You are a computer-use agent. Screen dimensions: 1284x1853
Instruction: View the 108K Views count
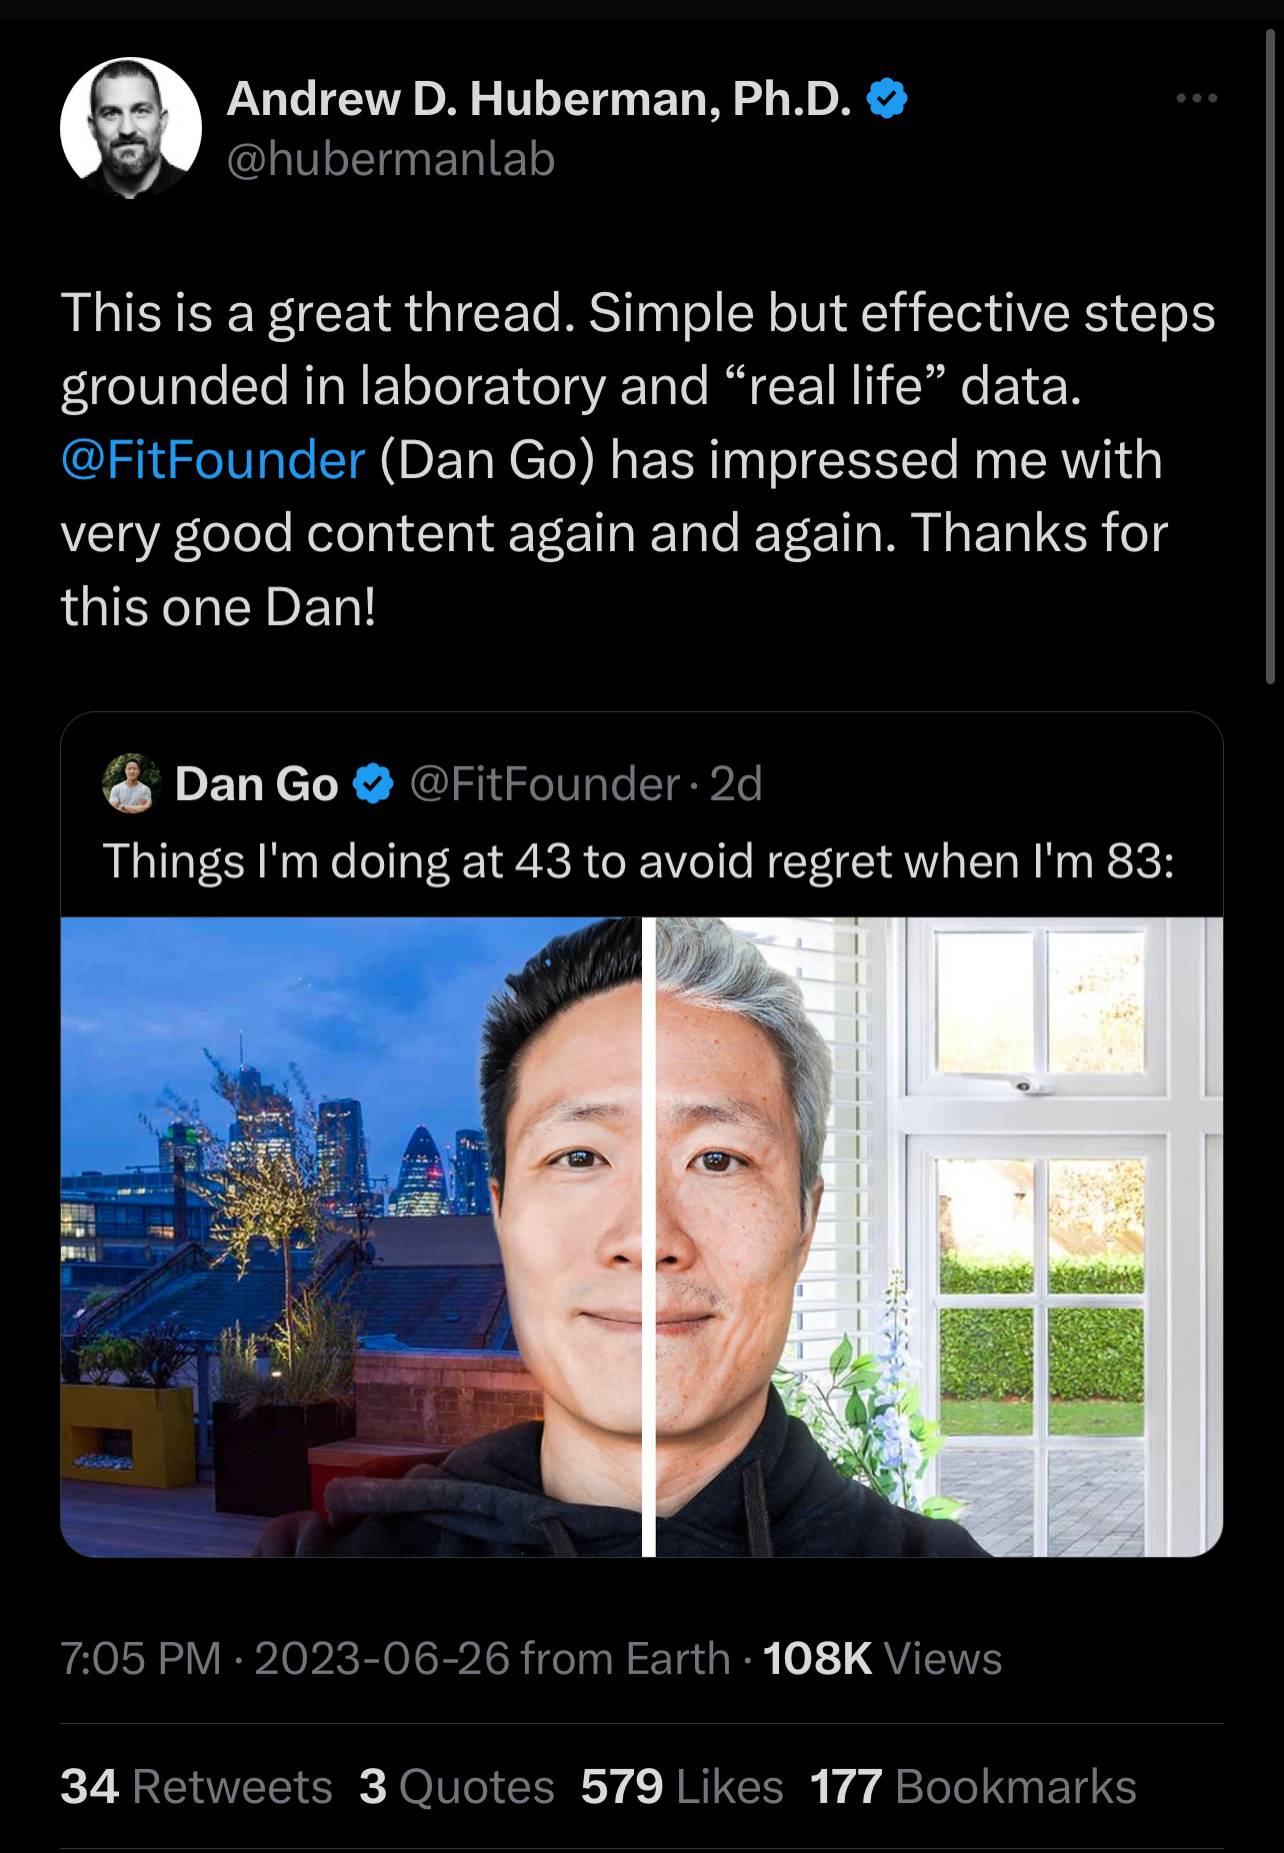(882, 1658)
